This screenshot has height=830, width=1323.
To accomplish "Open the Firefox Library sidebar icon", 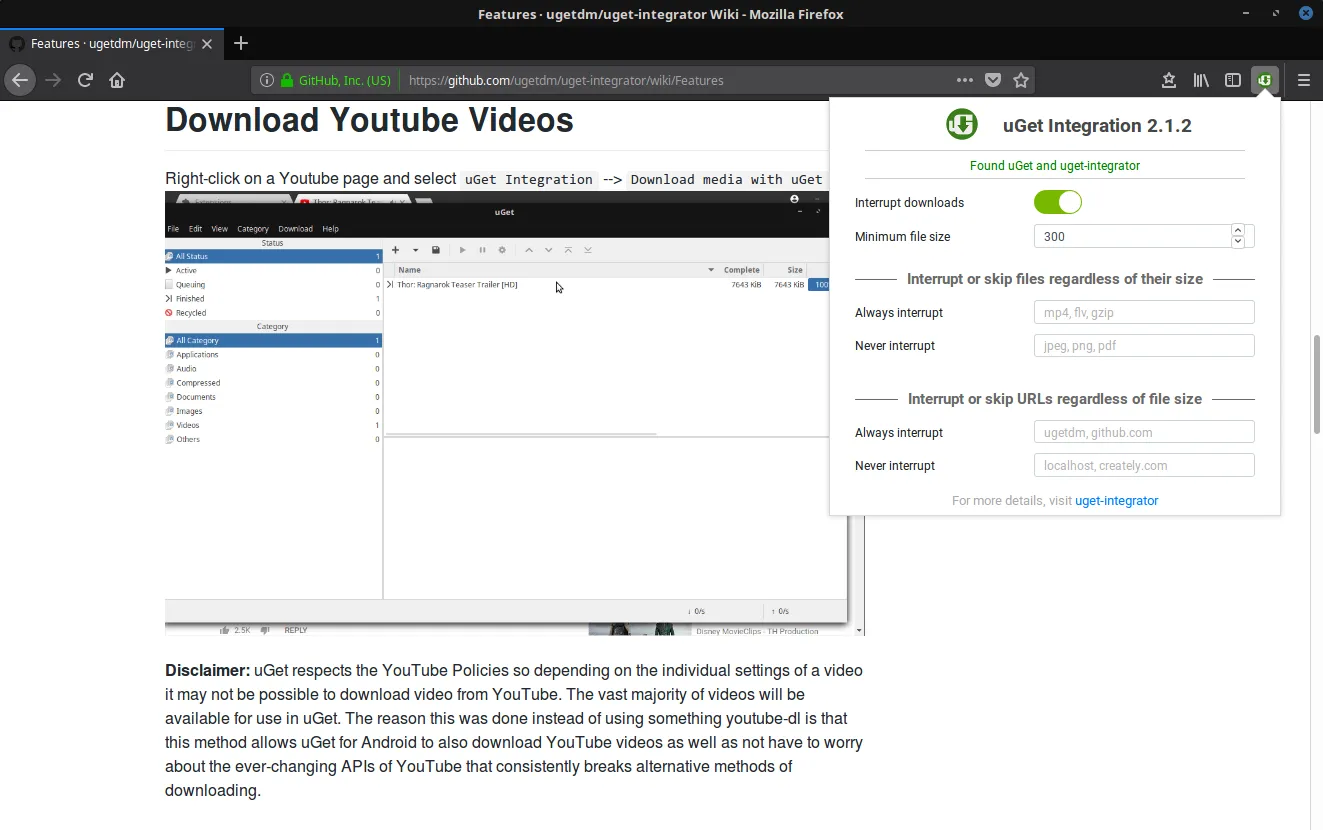I will click(x=1200, y=79).
